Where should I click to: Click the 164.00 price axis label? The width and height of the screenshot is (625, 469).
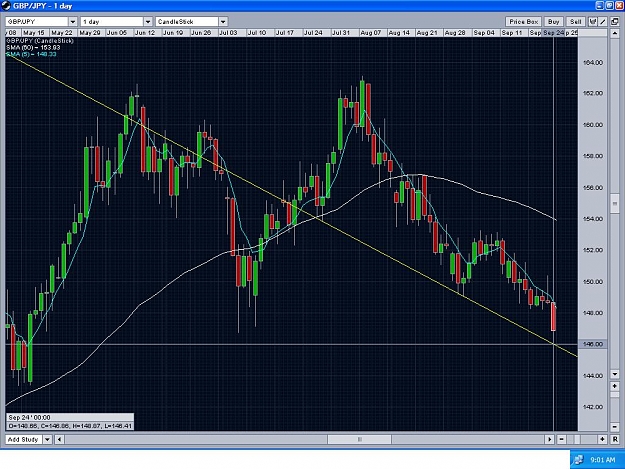tap(593, 63)
